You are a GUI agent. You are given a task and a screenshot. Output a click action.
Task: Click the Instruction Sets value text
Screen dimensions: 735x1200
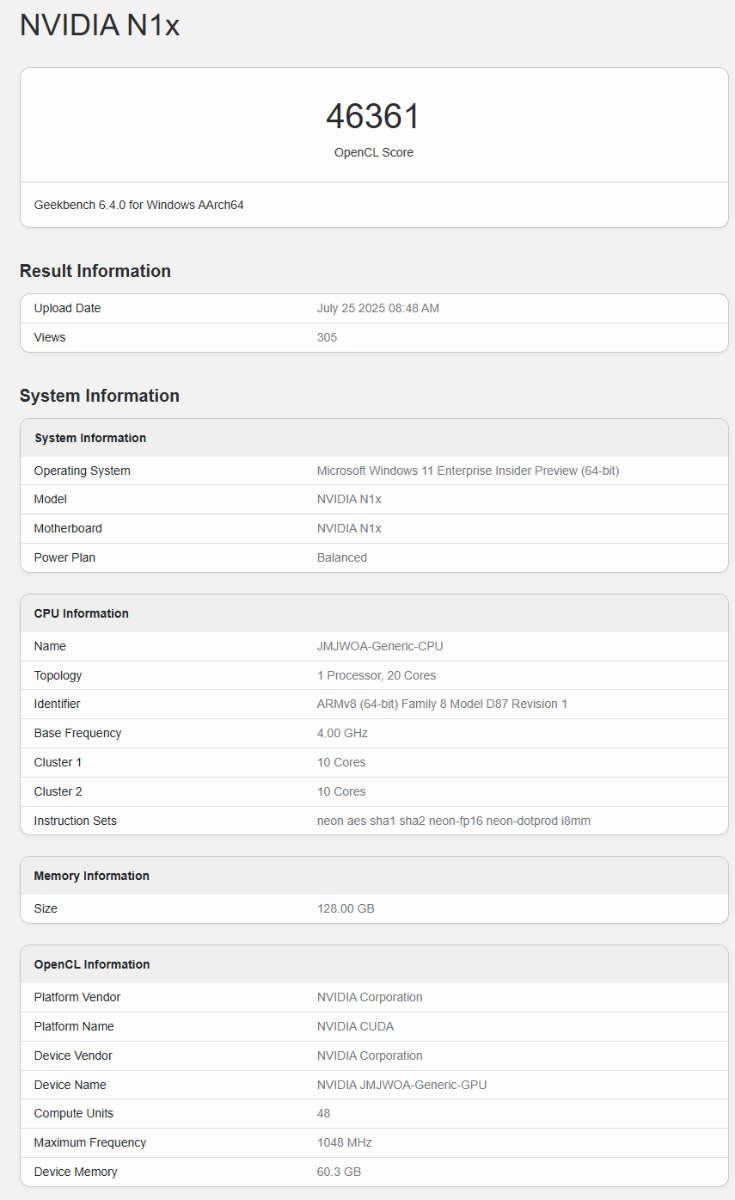tap(454, 821)
